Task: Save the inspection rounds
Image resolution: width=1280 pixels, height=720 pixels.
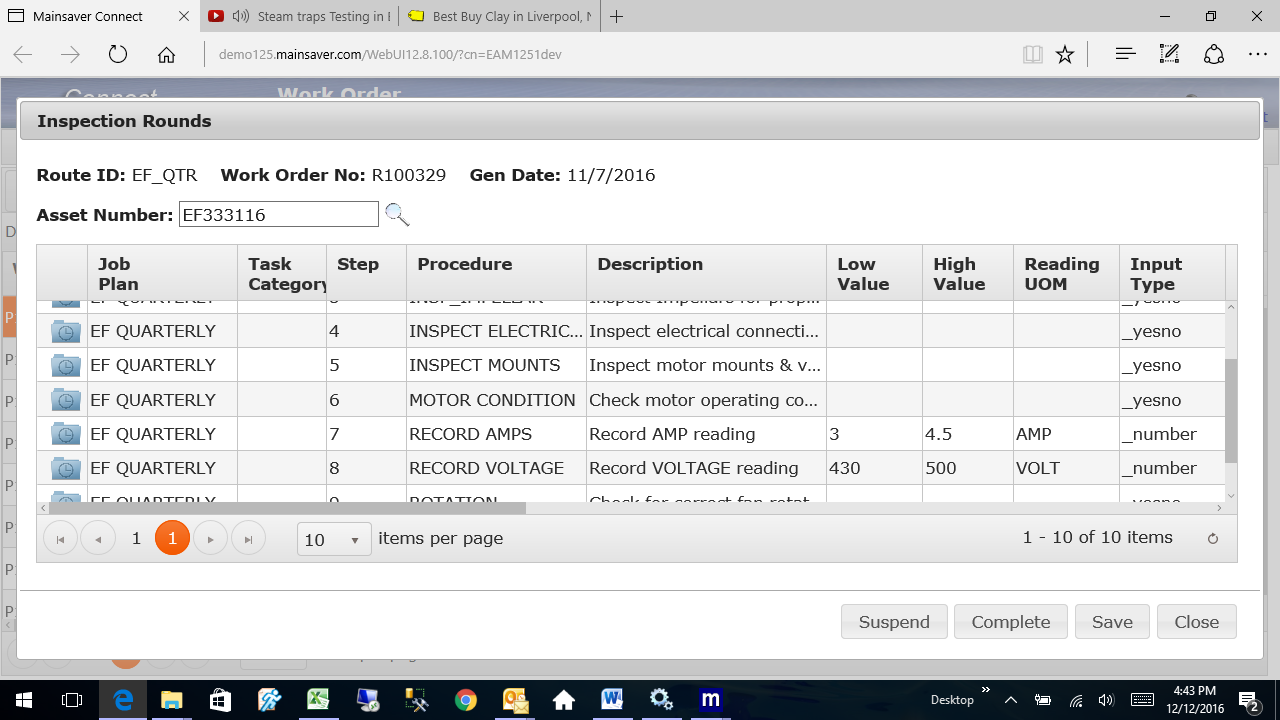Action: click(x=1112, y=622)
